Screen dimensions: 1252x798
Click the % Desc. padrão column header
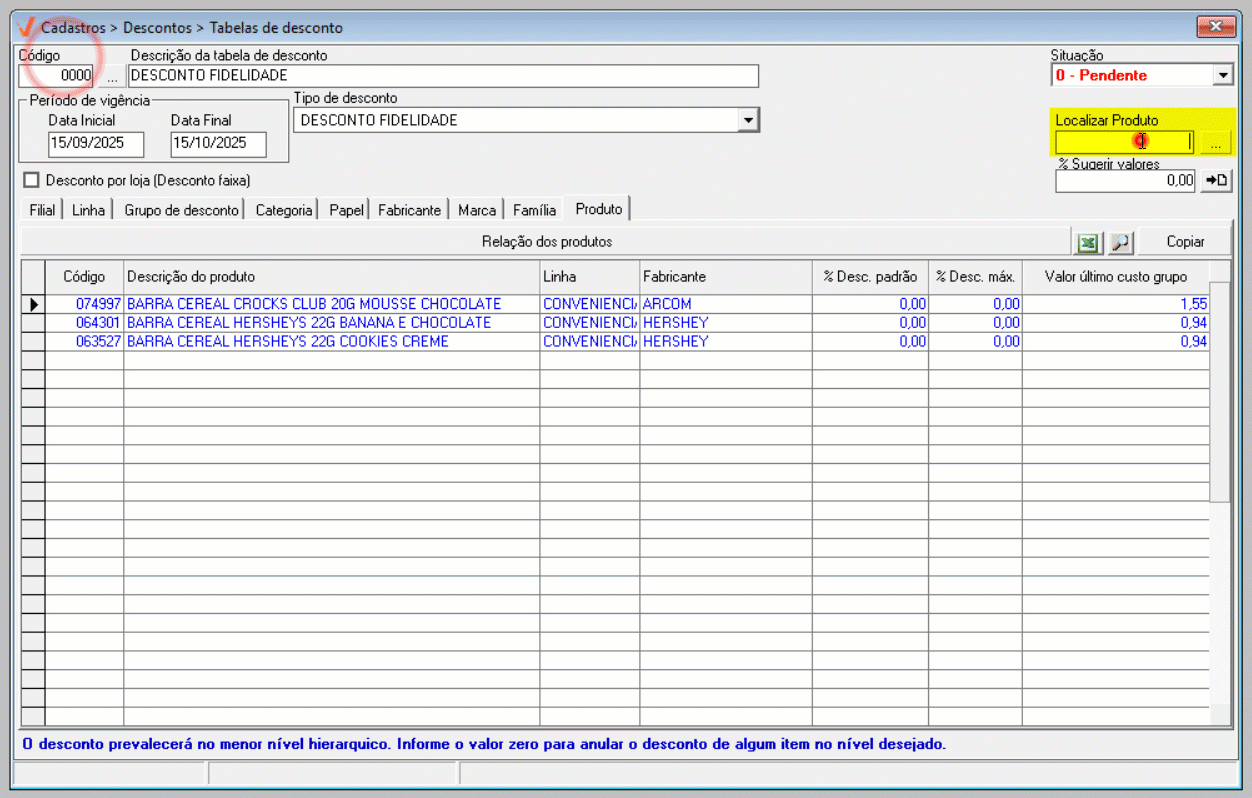[x=869, y=277]
